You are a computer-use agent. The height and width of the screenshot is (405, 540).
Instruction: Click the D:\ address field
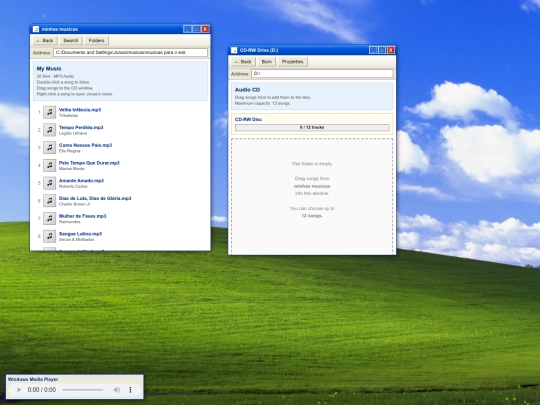click(x=322, y=74)
